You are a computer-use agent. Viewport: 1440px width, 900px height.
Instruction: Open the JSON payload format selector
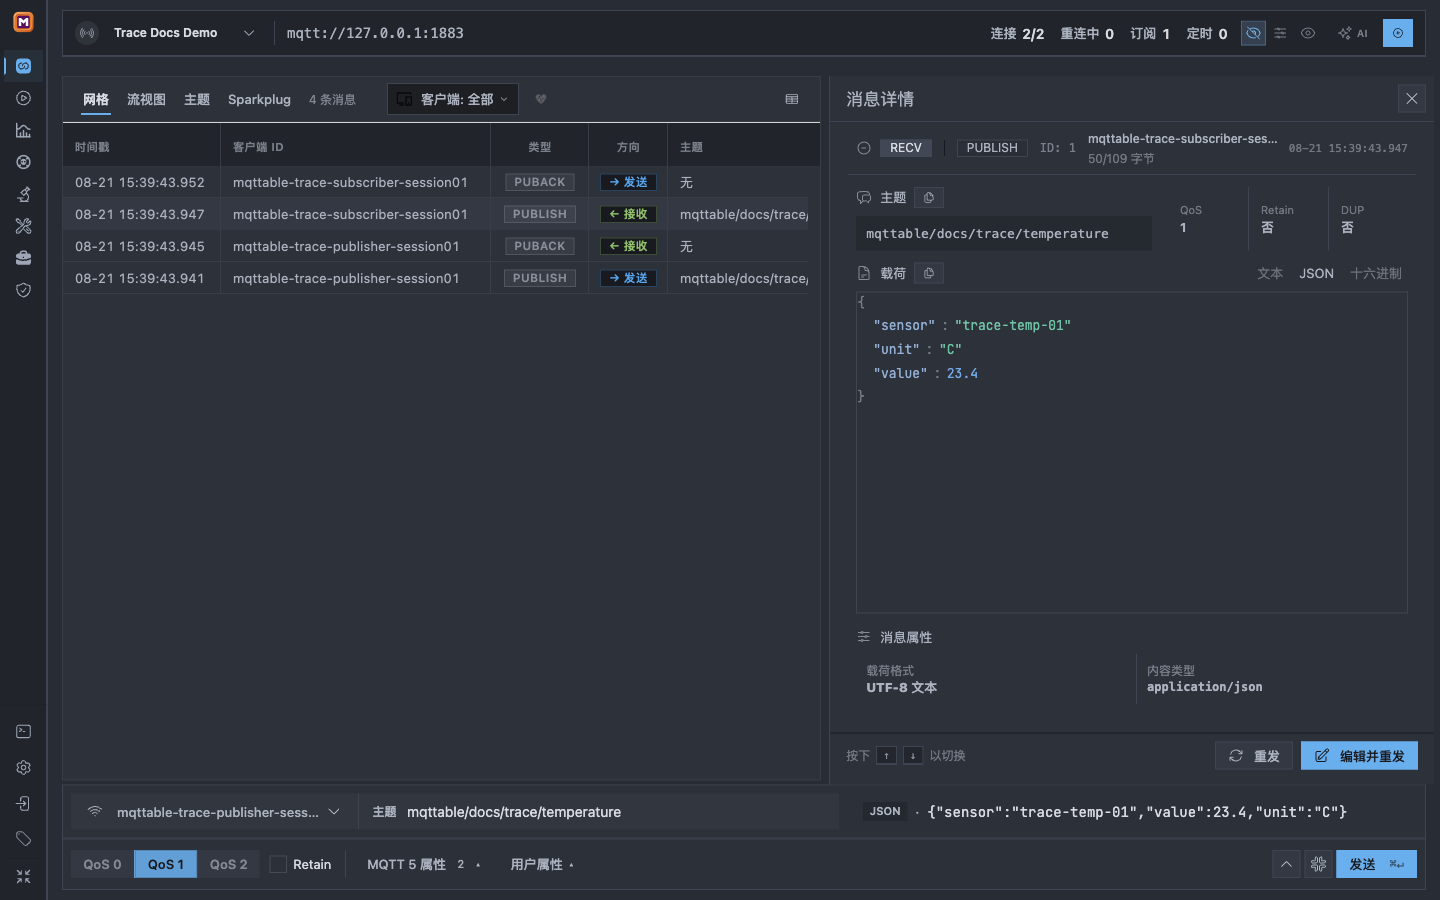pyautogui.click(x=885, y=812)
